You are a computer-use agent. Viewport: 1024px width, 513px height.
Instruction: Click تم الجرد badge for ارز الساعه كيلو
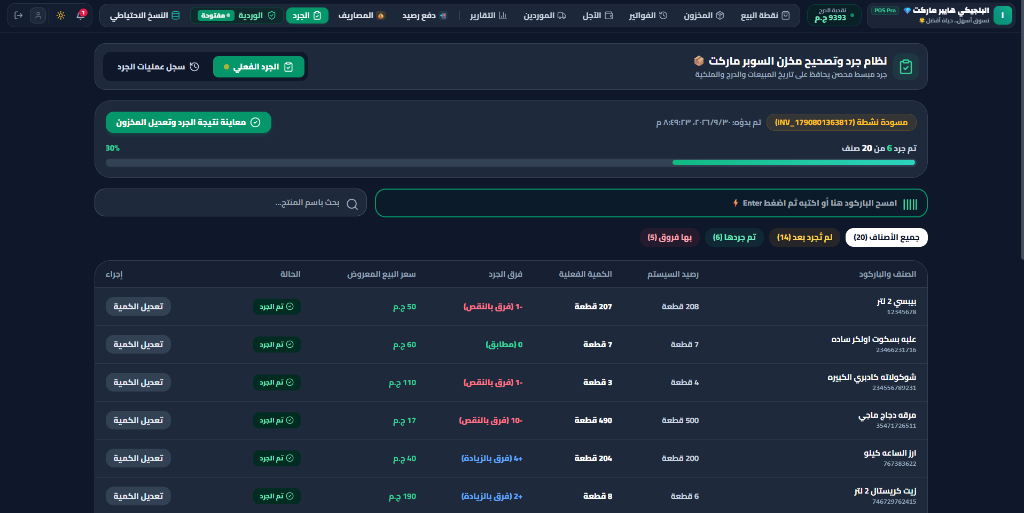click(x=277, y=458)
